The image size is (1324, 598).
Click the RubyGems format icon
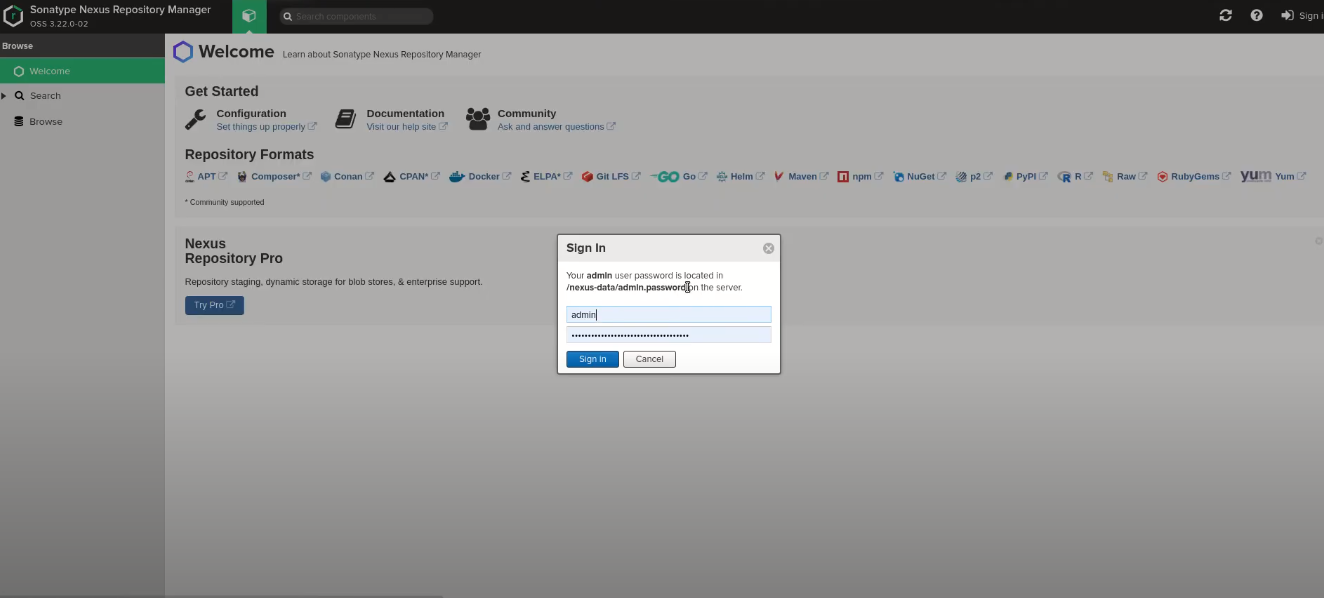point(1163,177)
